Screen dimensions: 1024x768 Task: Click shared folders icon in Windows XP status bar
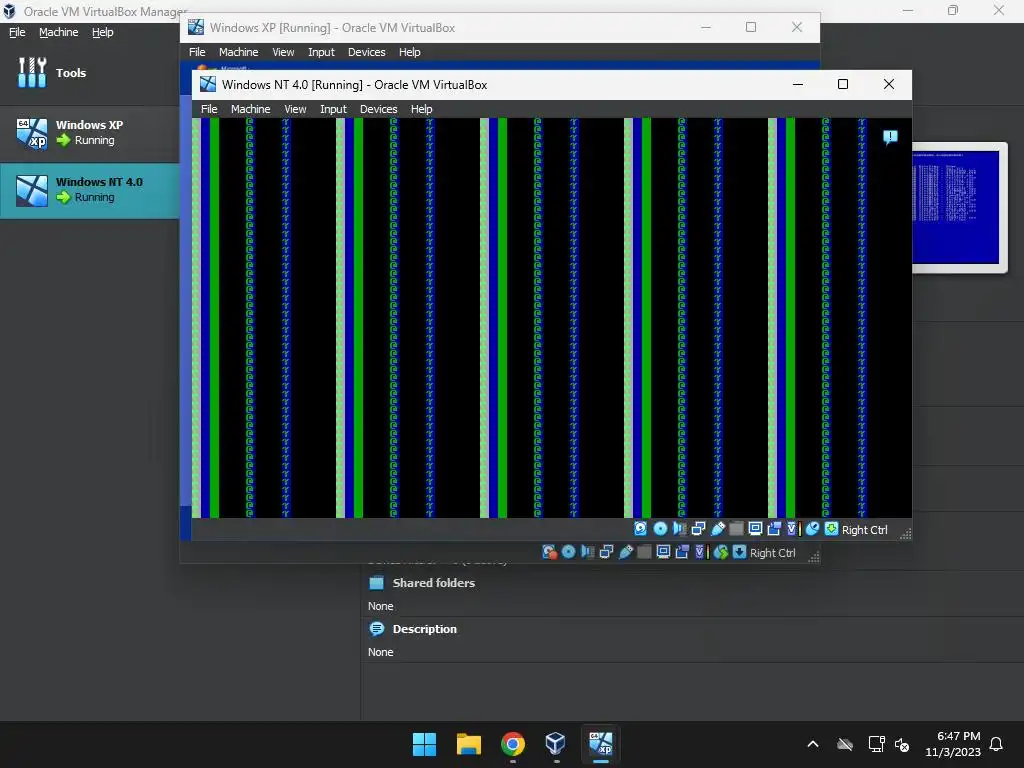[644, 552]
